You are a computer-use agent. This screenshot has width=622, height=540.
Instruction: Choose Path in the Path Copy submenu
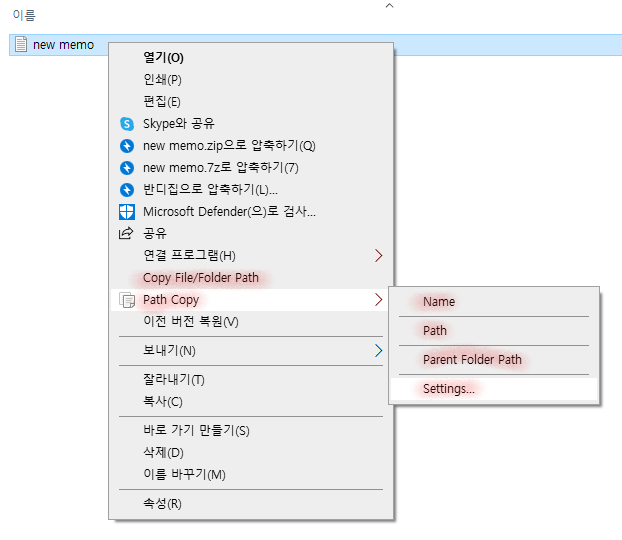pos(494,331)
